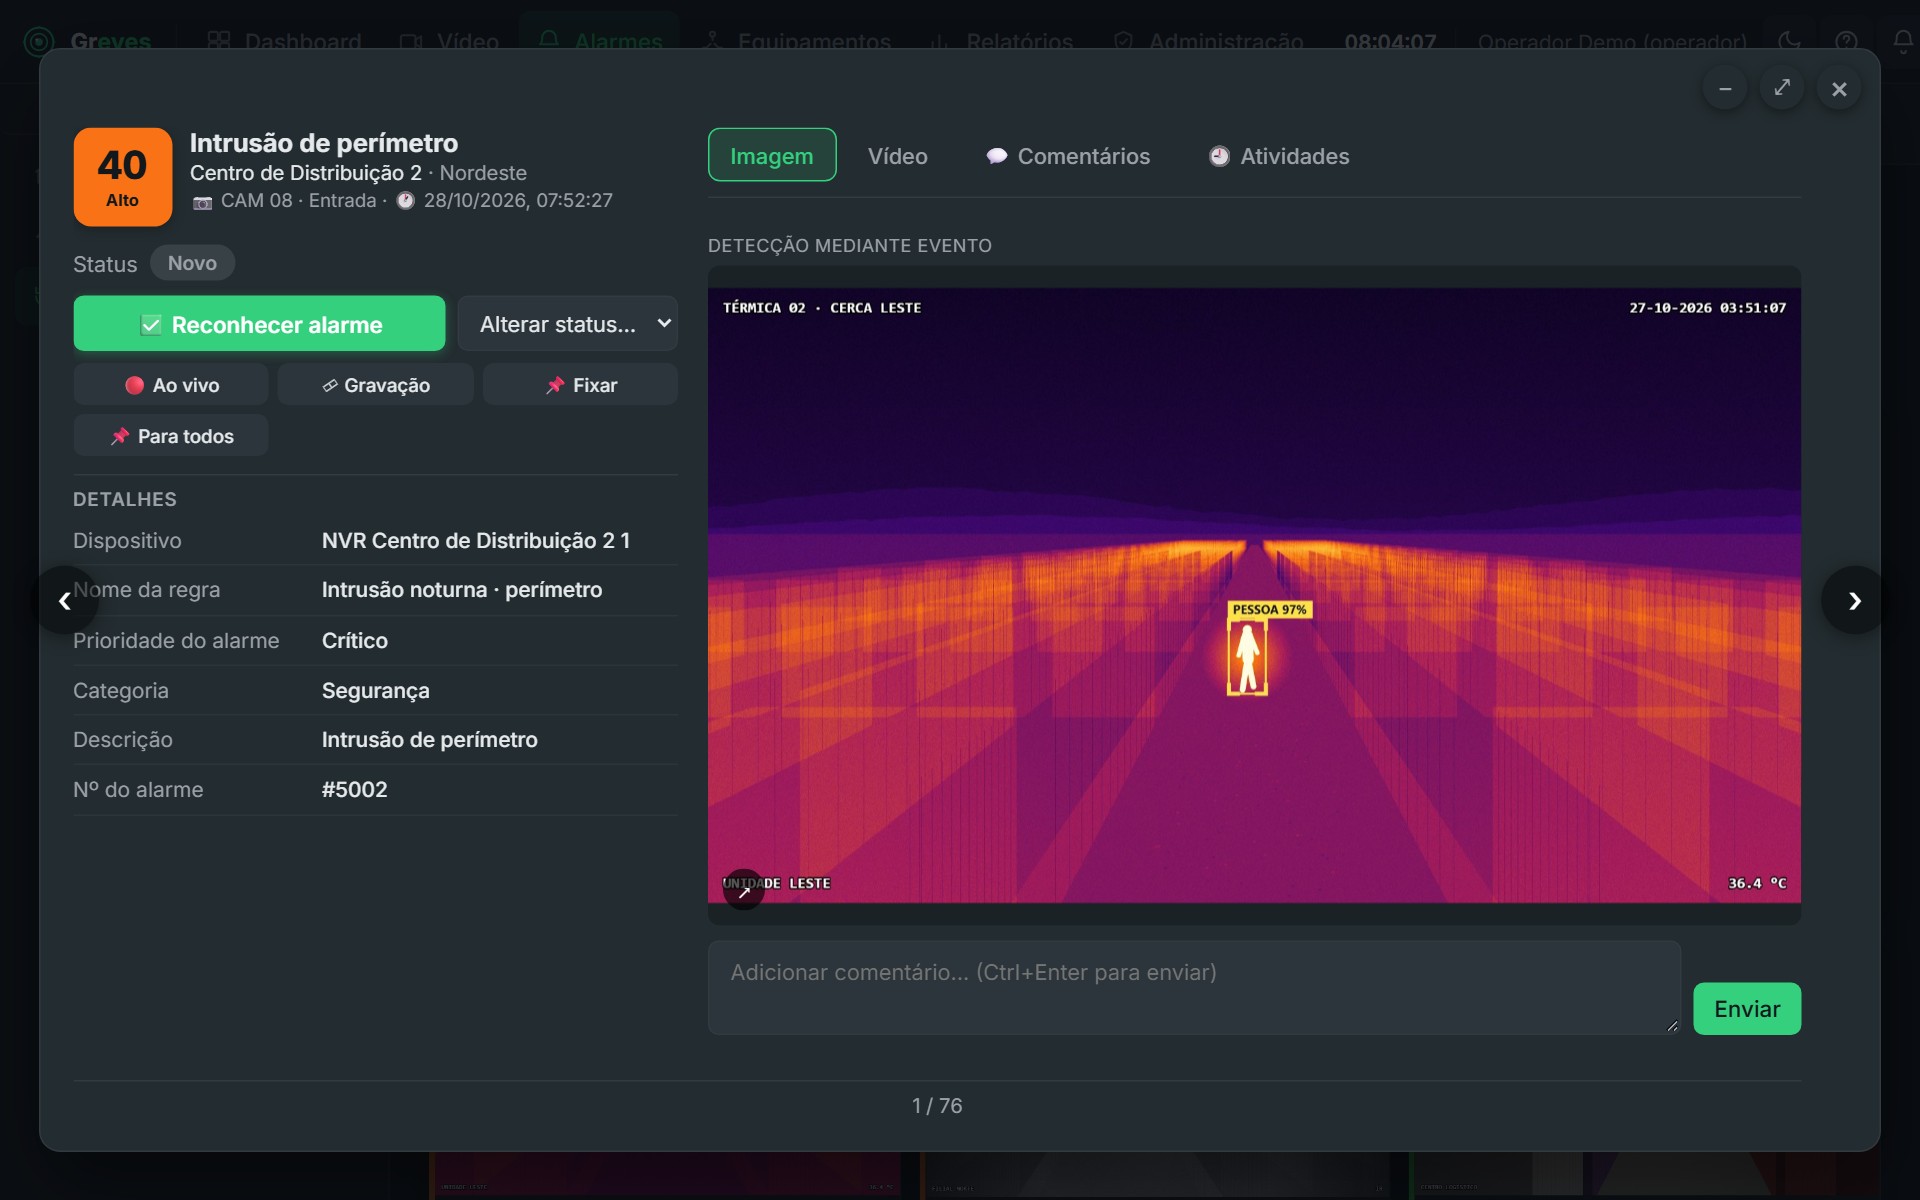The image size is (1920, 1200).
Task: Click the CAM 08 camera icon
Action: point(202,202)
